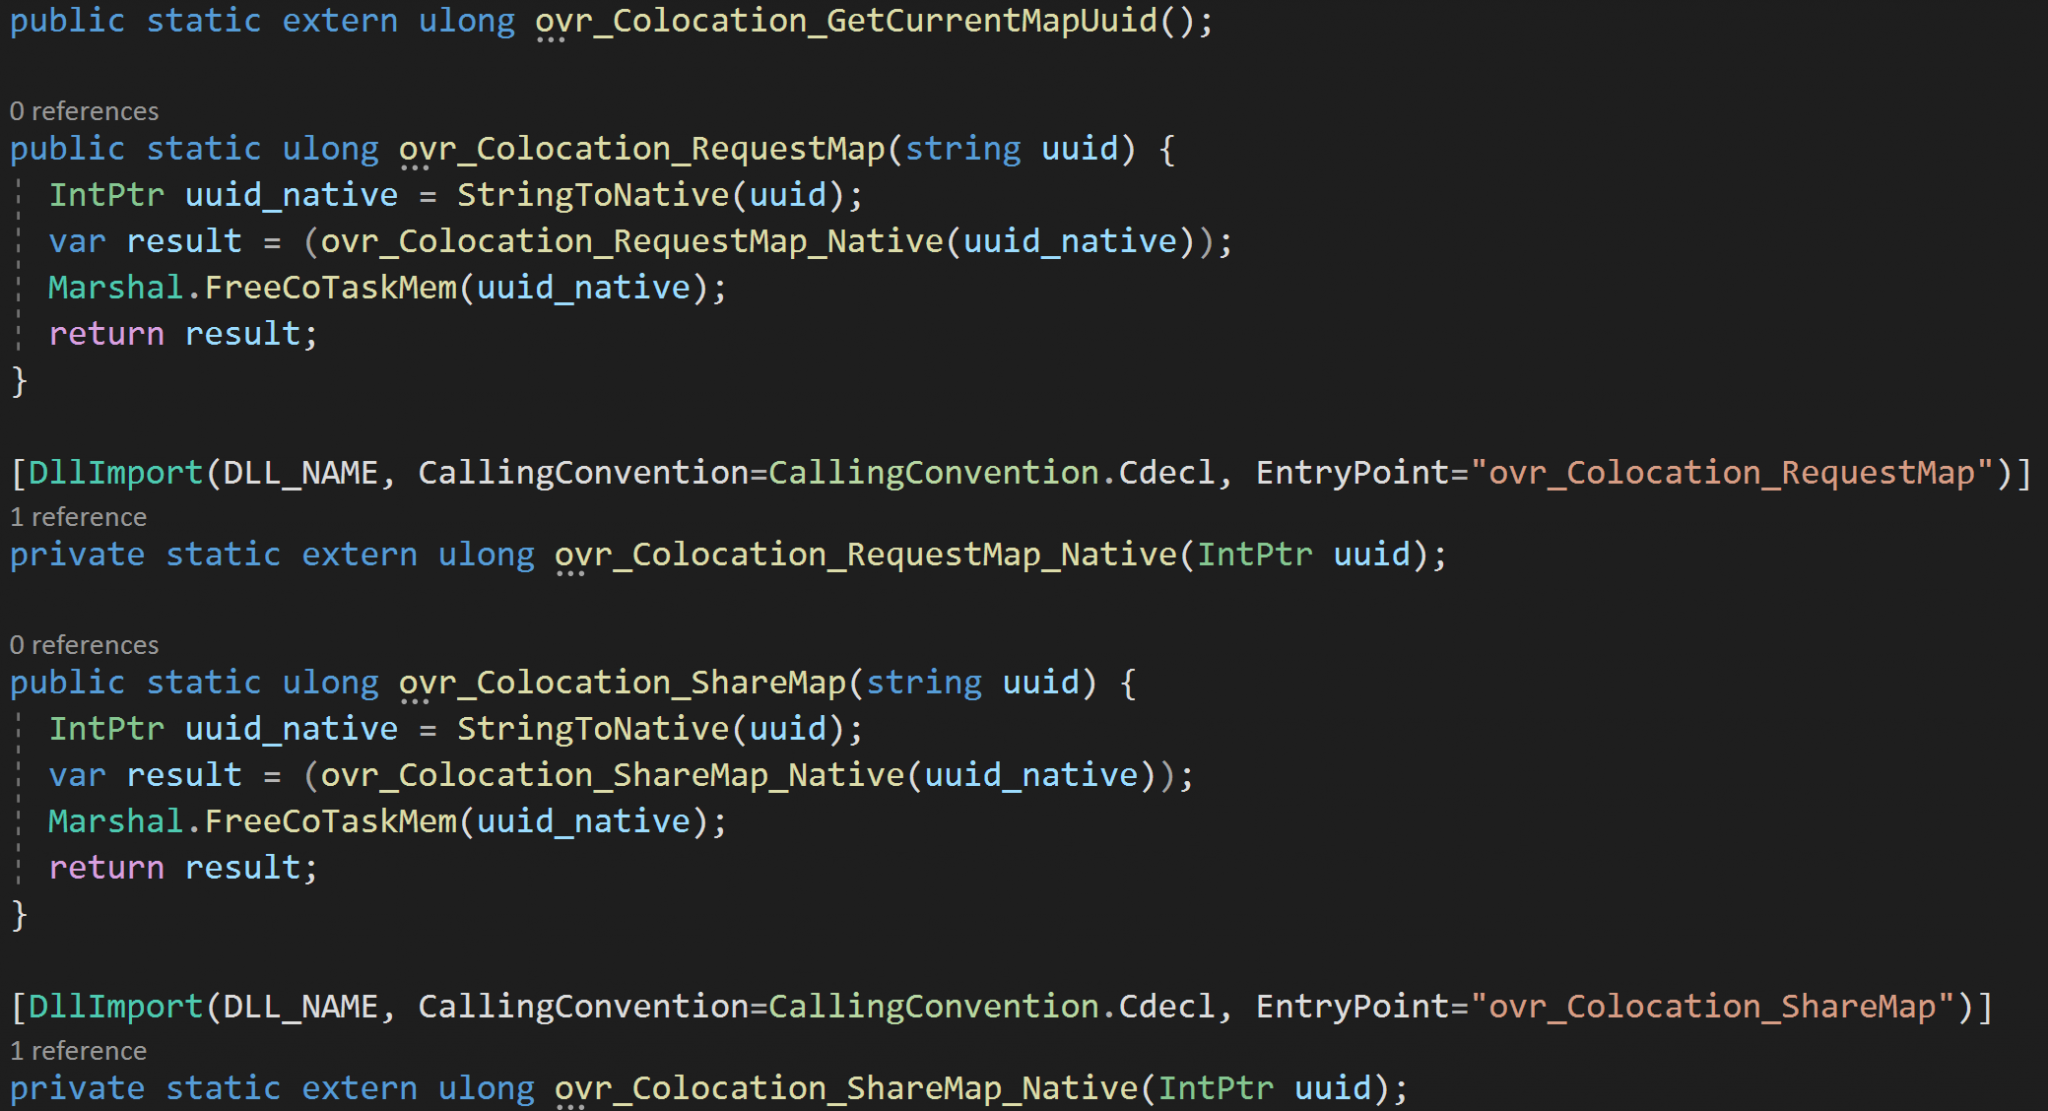This screenshot has height=1111, width=2048.
Task: Click DllImport attribute above ShareMap_Native declaration
Action: 116,1007
